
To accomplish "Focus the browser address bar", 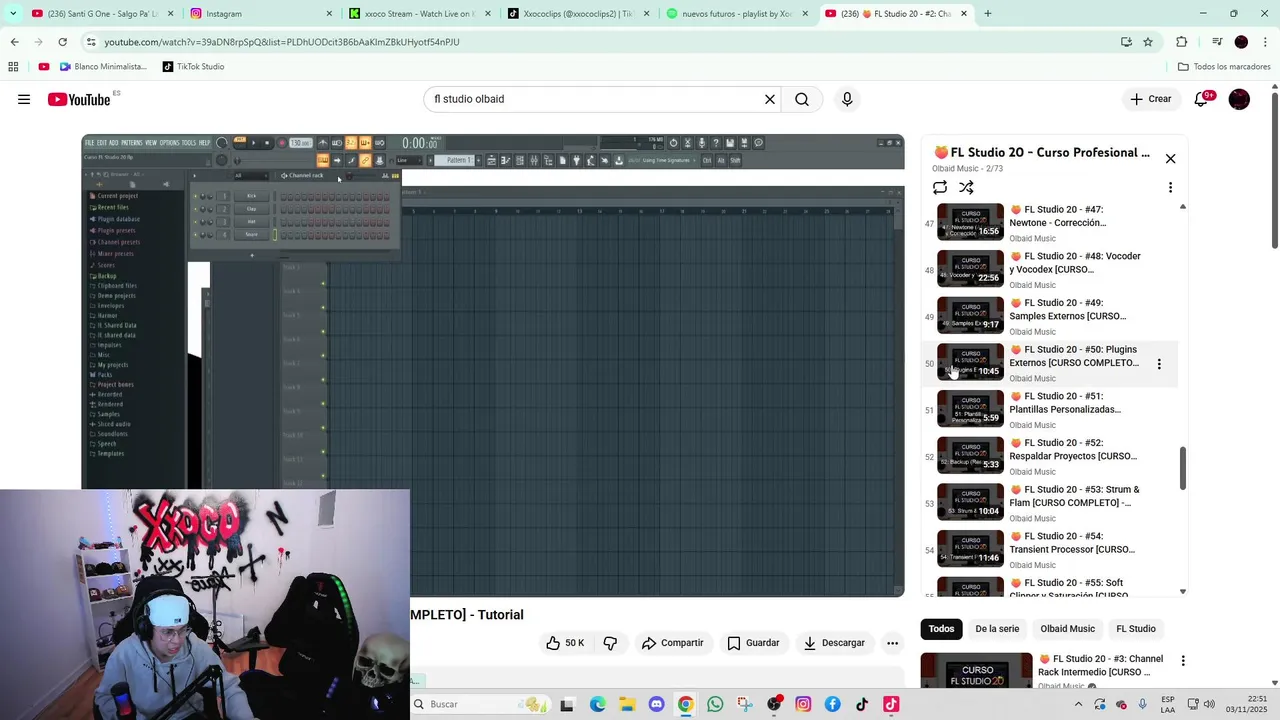I will 600,42.
